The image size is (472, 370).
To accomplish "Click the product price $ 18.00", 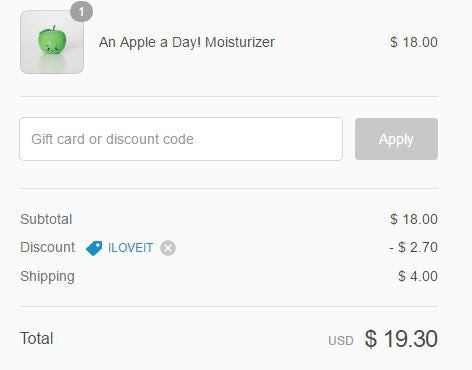I will (x=414, y=42).
